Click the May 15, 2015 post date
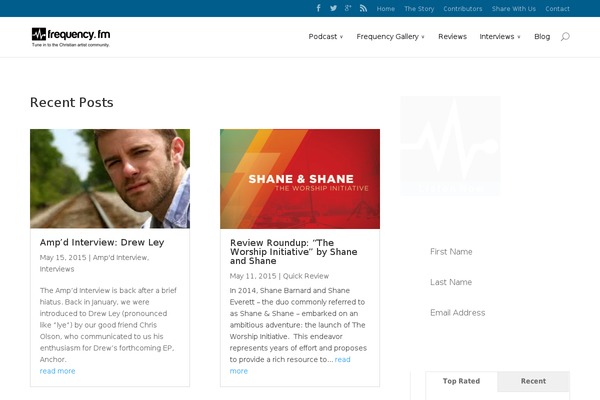 (63, 258)
